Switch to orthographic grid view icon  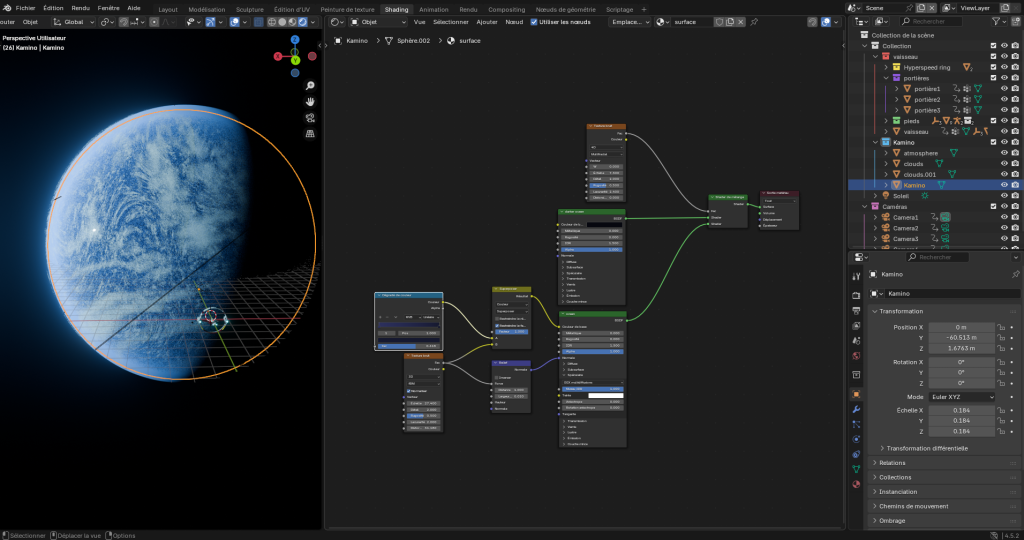point(310,133)
